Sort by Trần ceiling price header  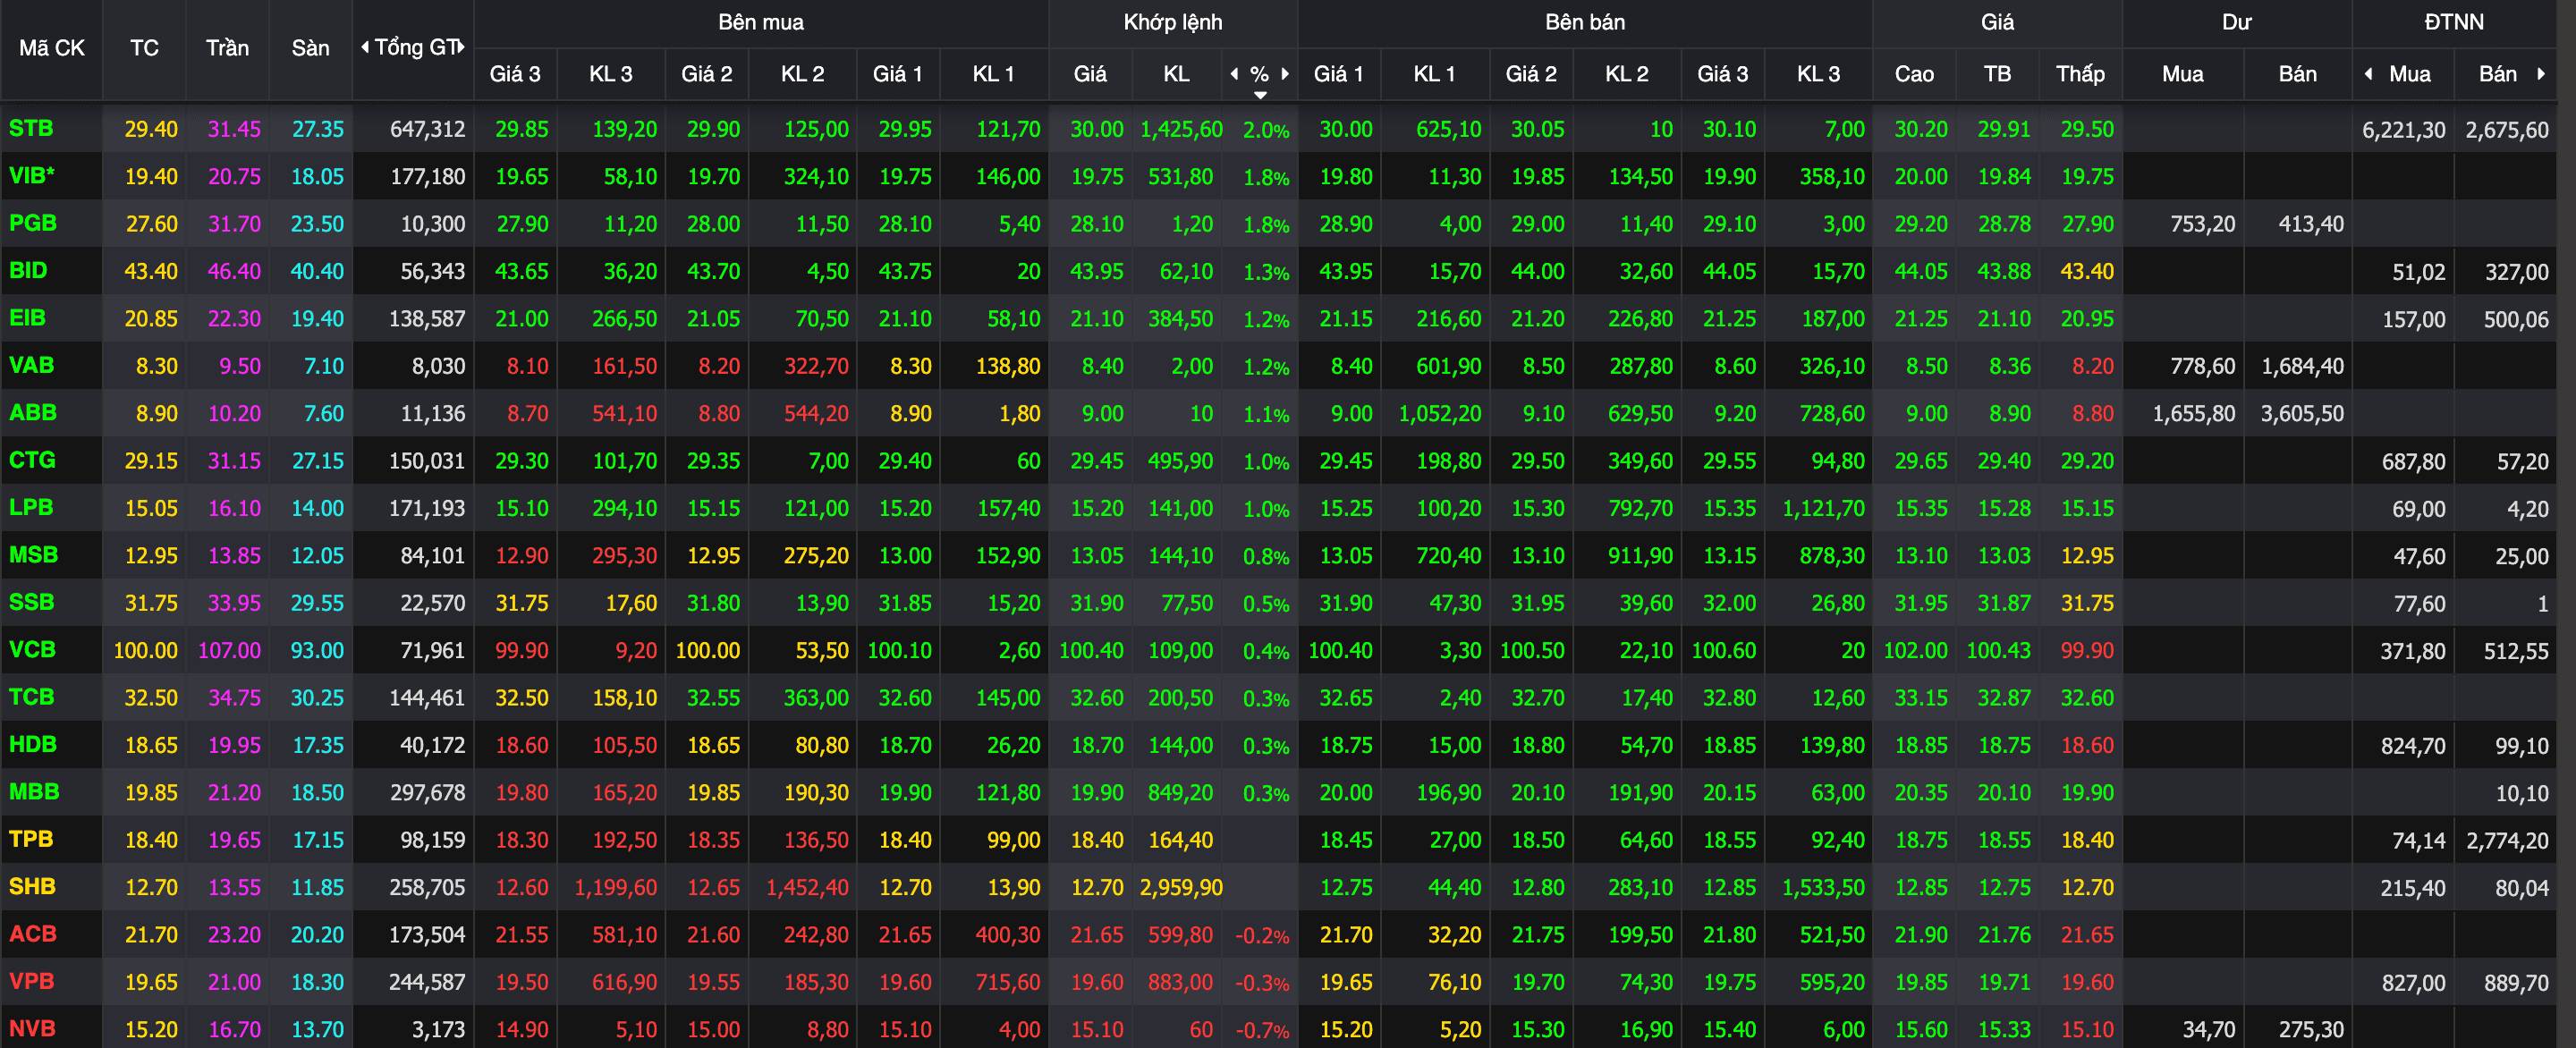click(227, 48)
